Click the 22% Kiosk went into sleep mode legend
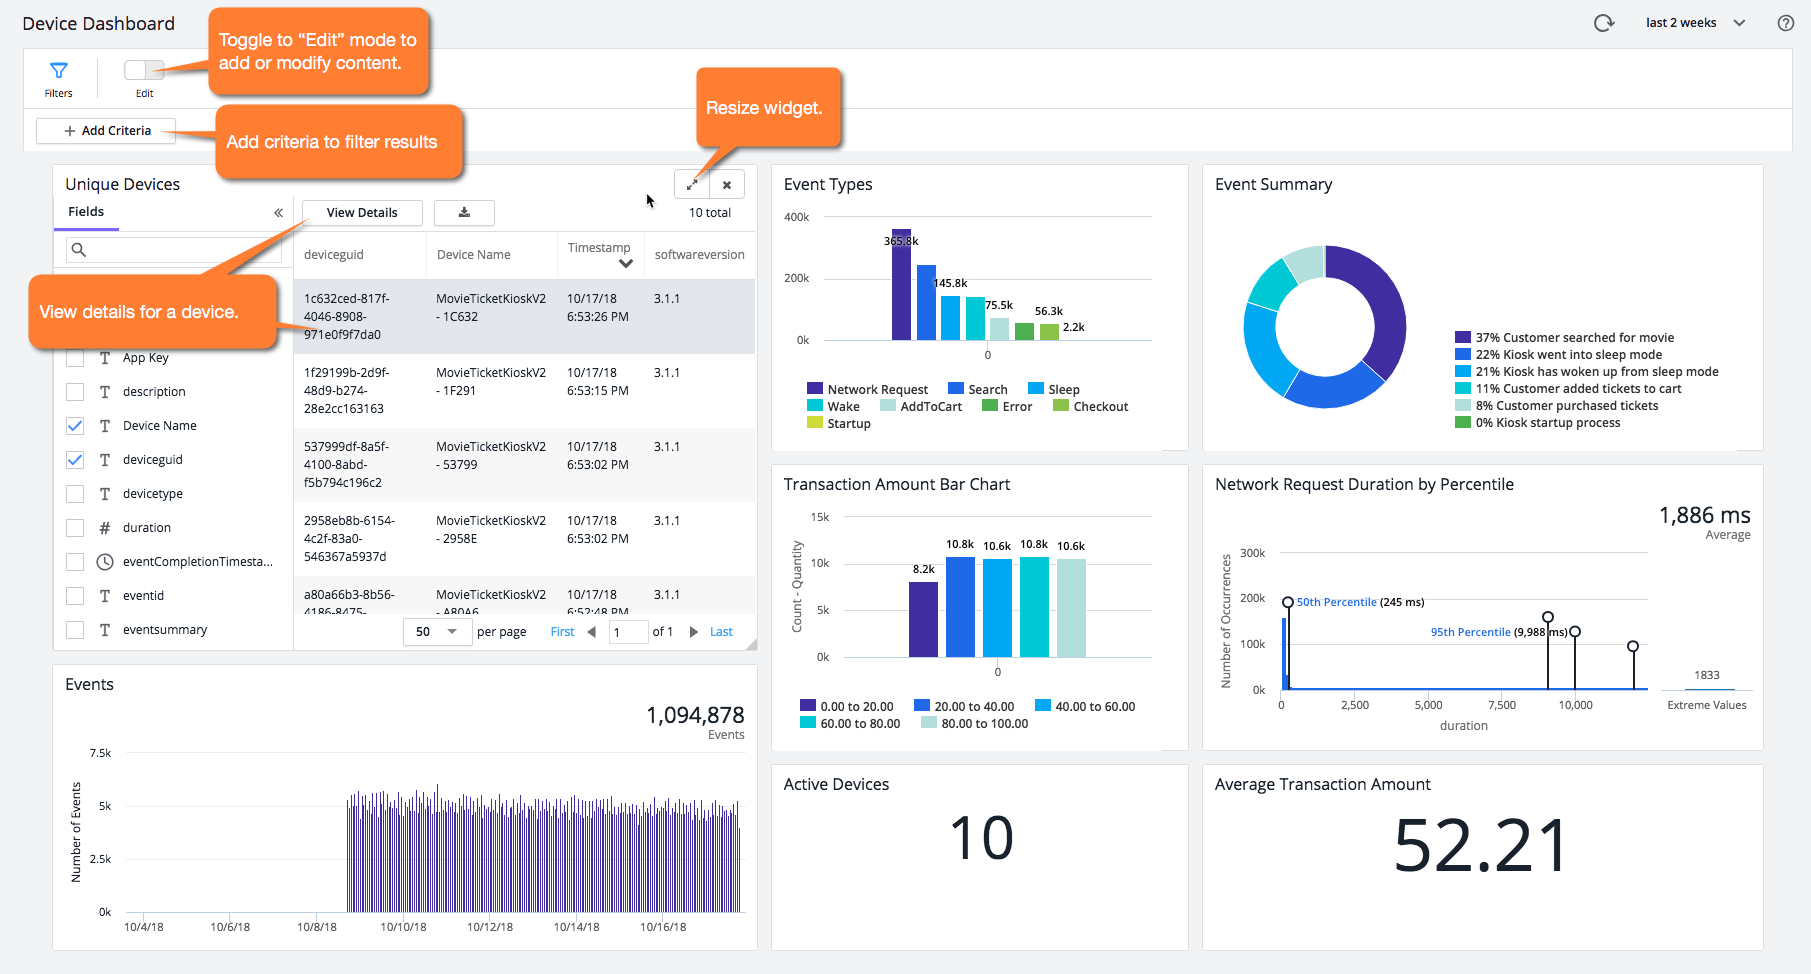1811x974 pixels. (1559, 355)
